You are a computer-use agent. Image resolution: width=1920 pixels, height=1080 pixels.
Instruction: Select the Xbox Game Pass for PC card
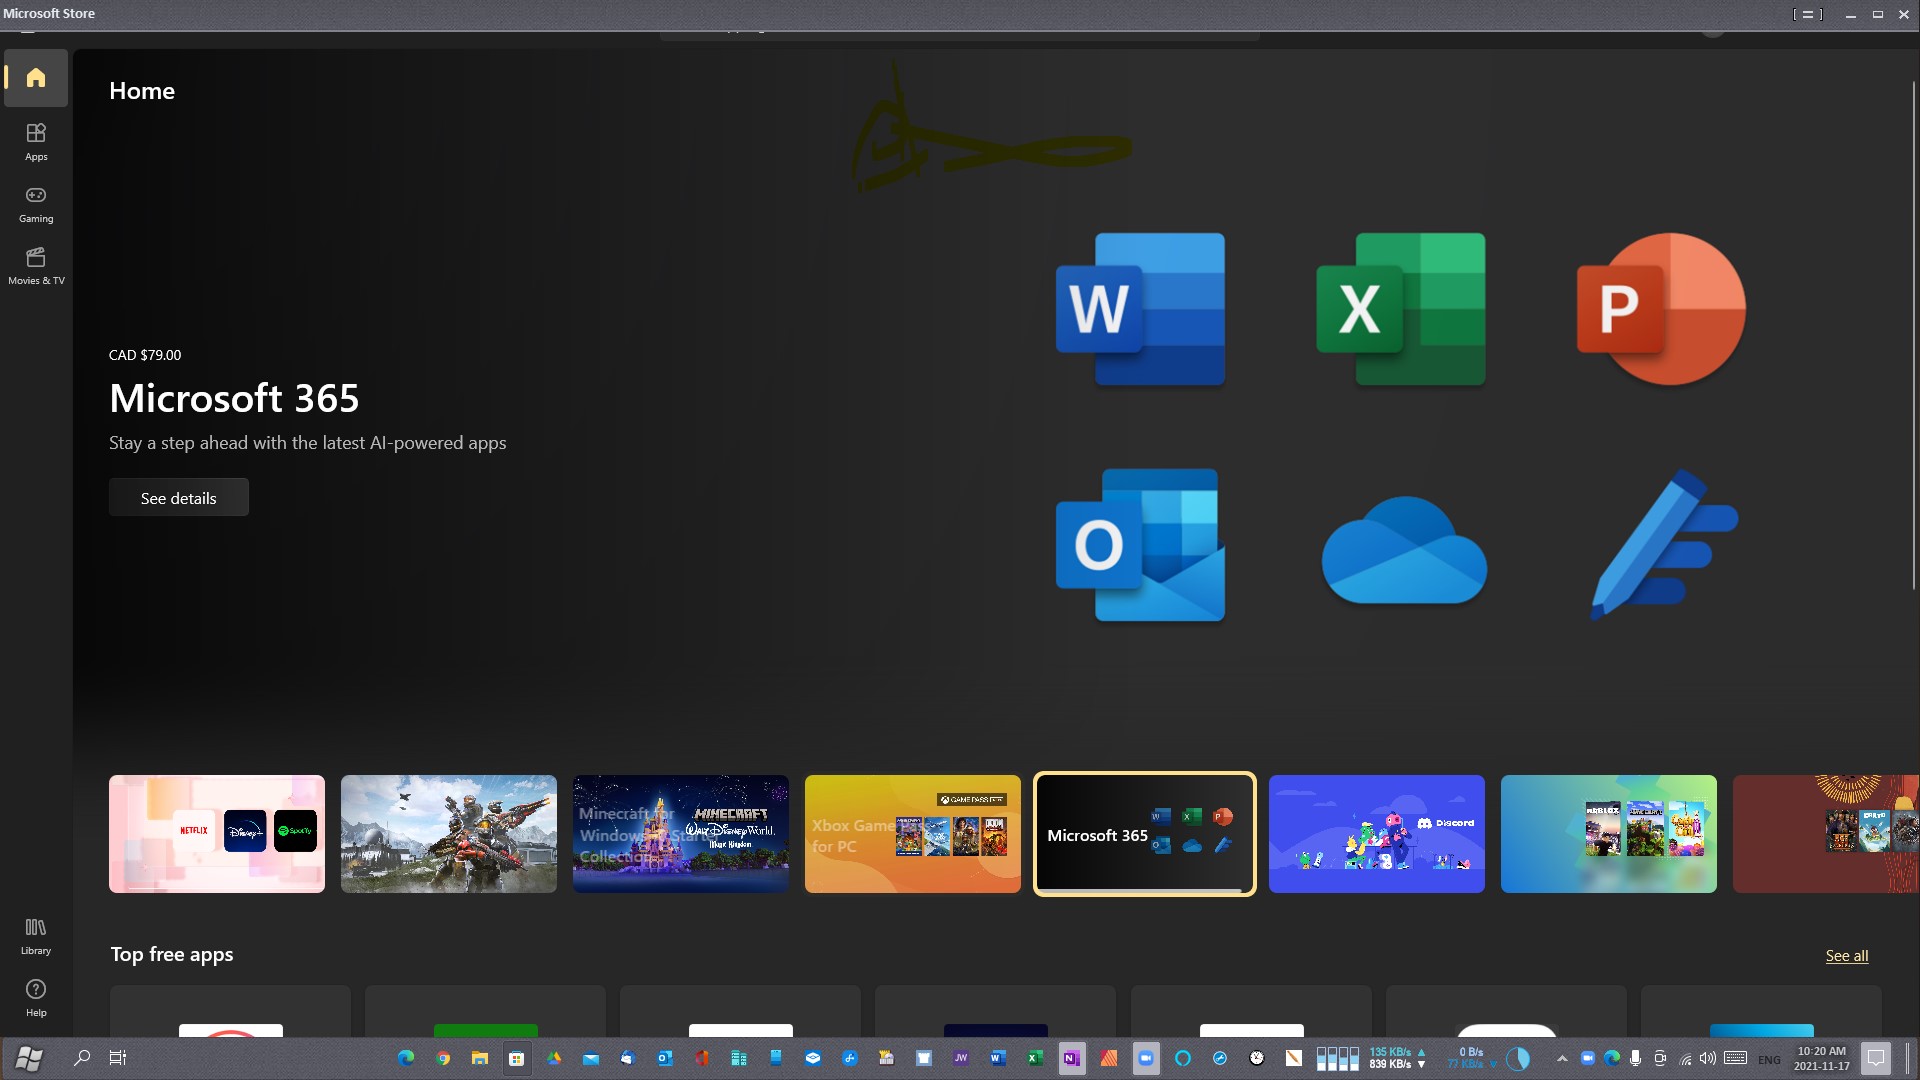tap(913, 834)
